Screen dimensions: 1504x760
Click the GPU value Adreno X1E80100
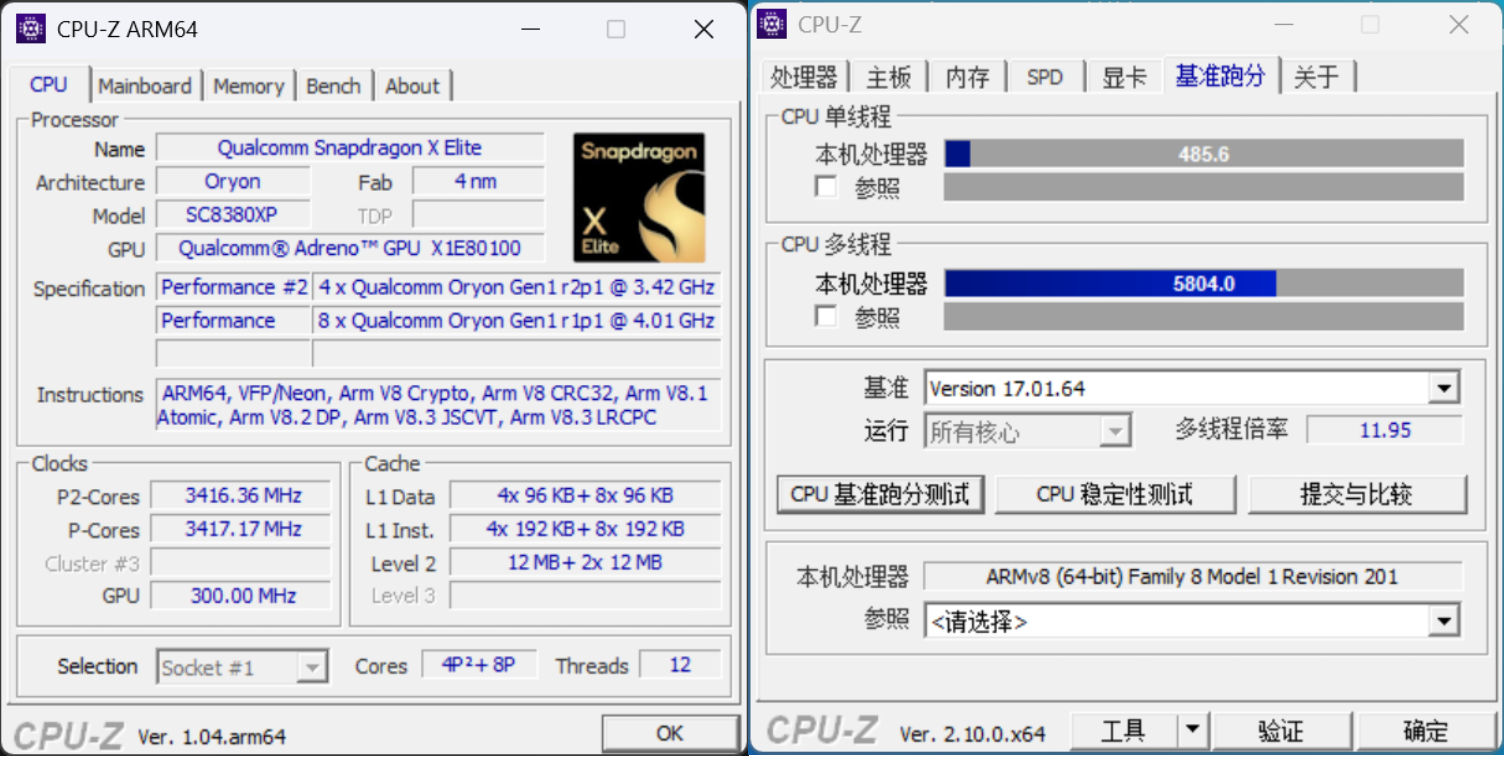(x=350, y=248)
